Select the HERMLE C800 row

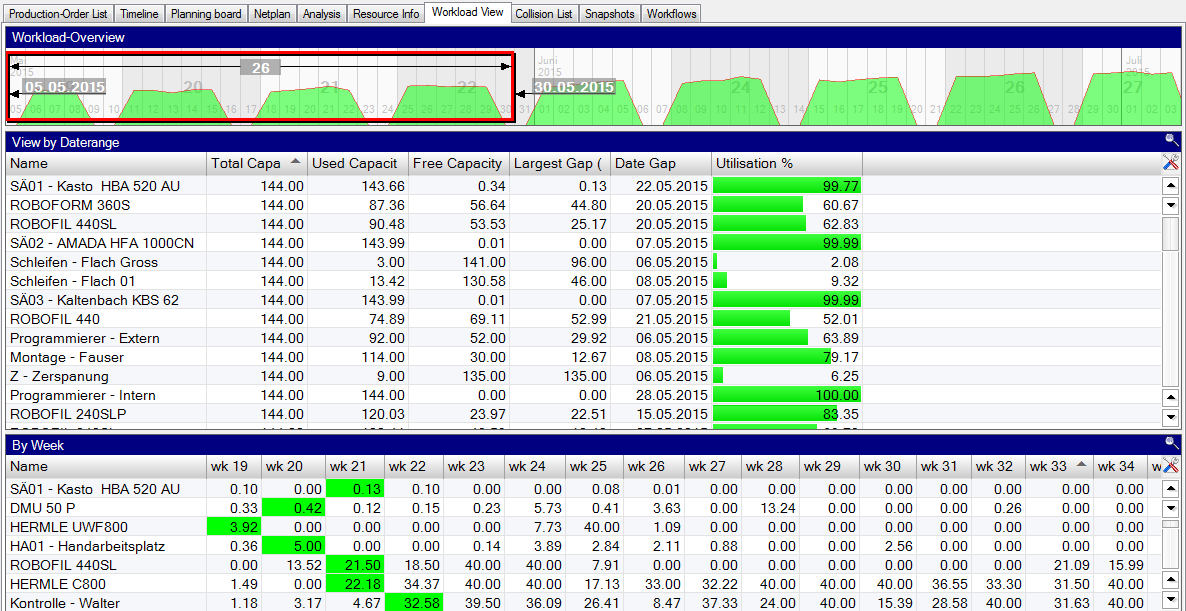click(x=584, y=584)
